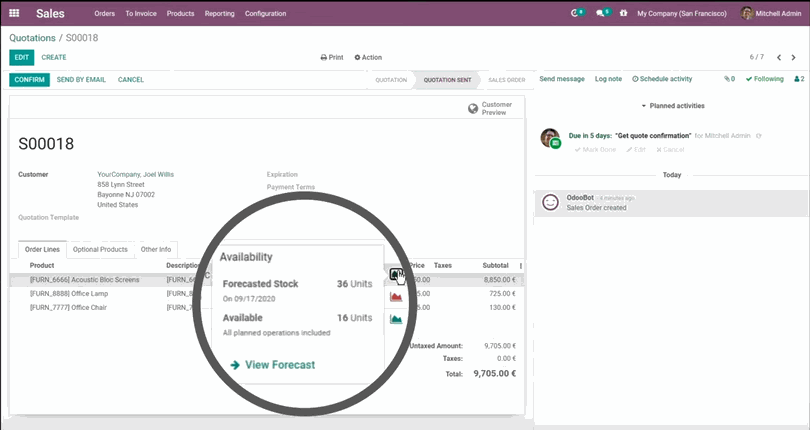The width and height of the screenshot is (810, 430).
Task: Open the followers list icon
Action: click(799, 79)
